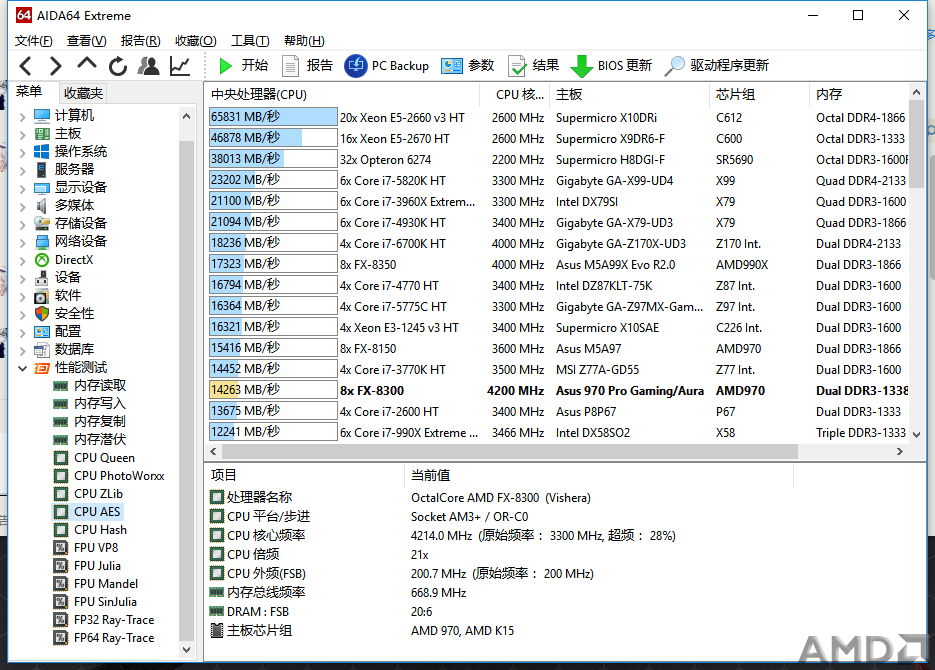935x670 pixels.
Task: Go up one level with up arrow
Action: click(86, 64)
